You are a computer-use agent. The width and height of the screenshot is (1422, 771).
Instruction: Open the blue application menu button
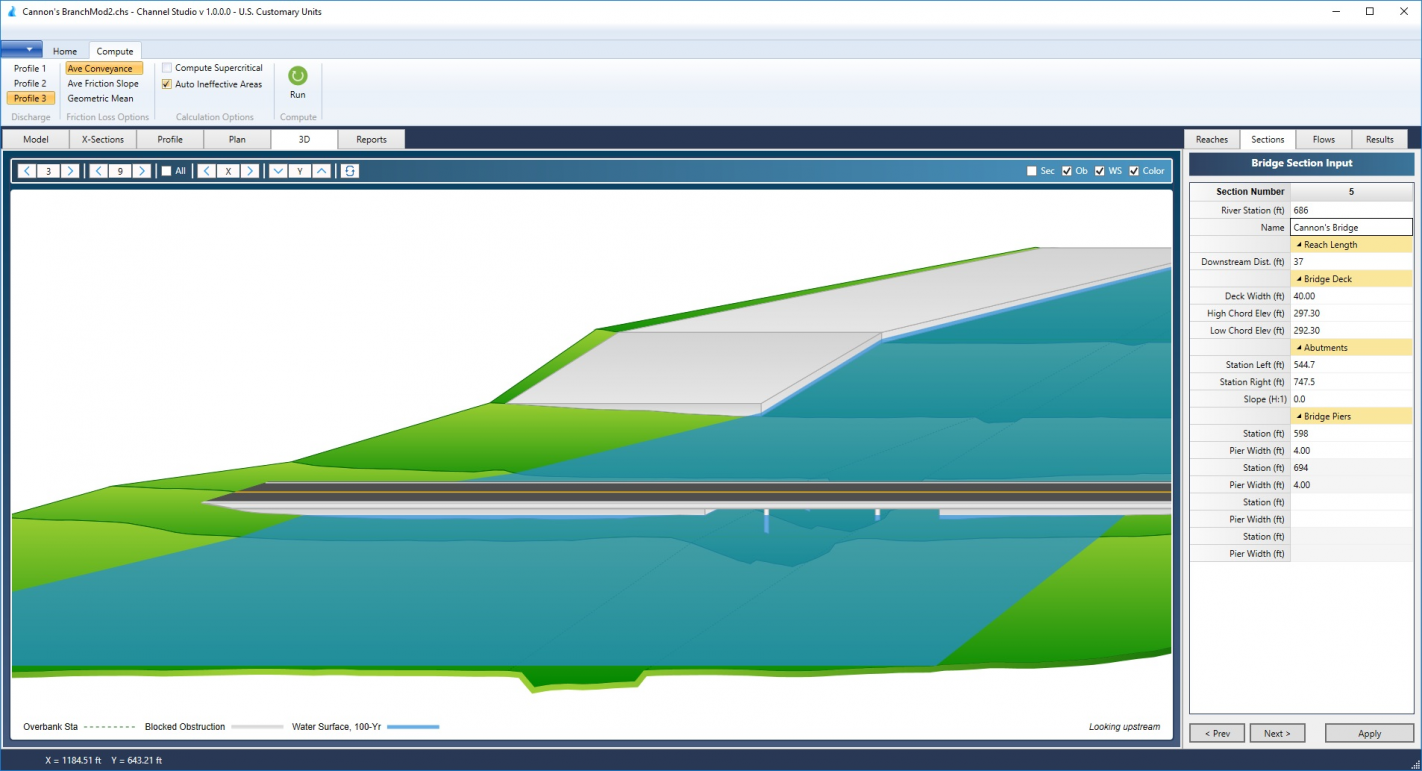tap(21, 49)
